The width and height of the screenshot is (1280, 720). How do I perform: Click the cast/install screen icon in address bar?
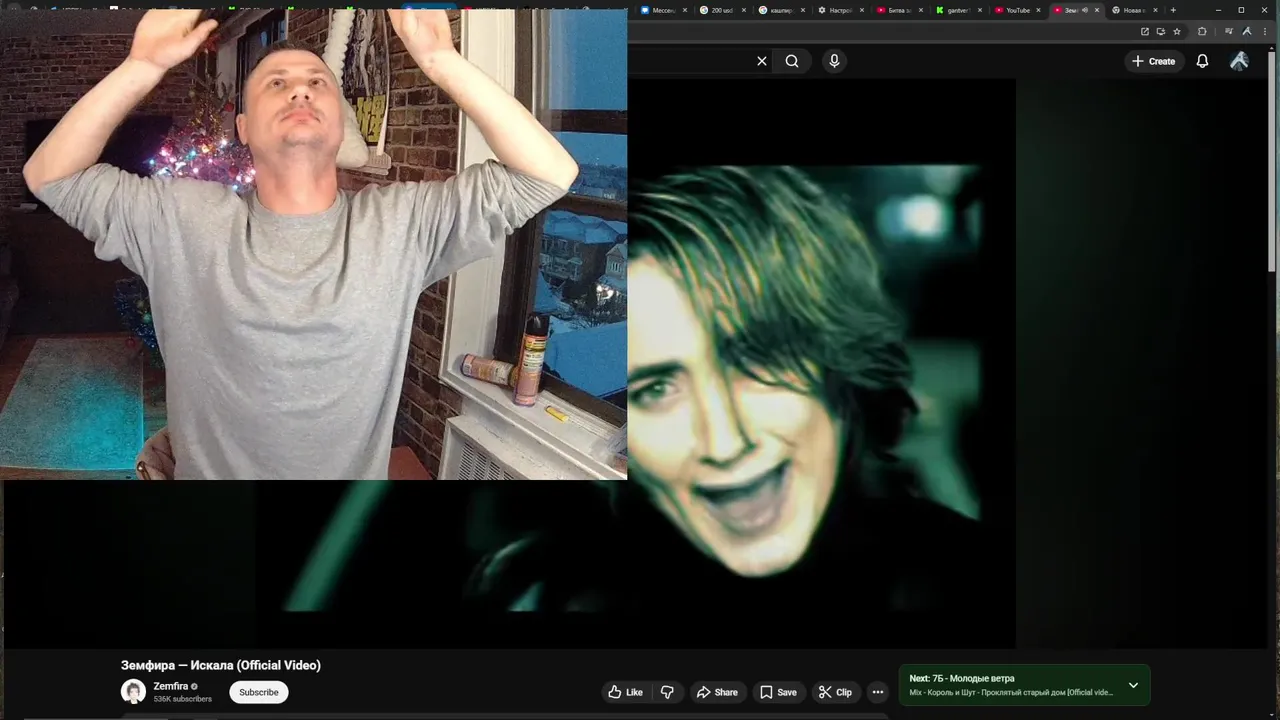(1161, 31)
